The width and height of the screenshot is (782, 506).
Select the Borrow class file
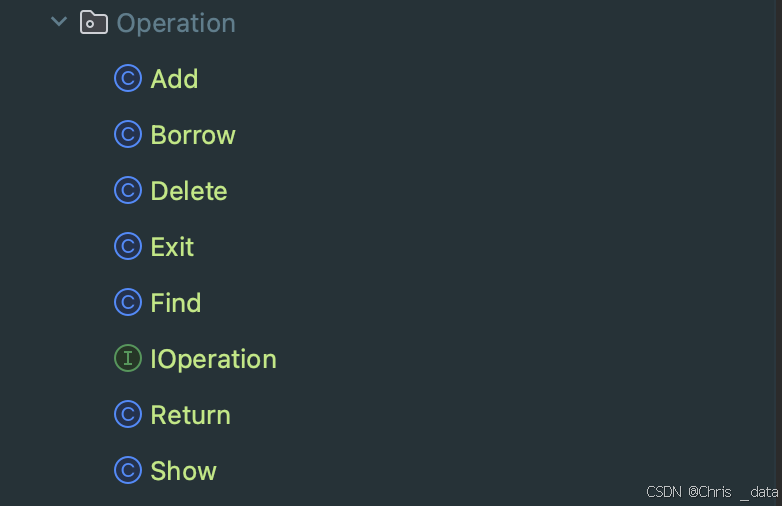coord(193,135)
